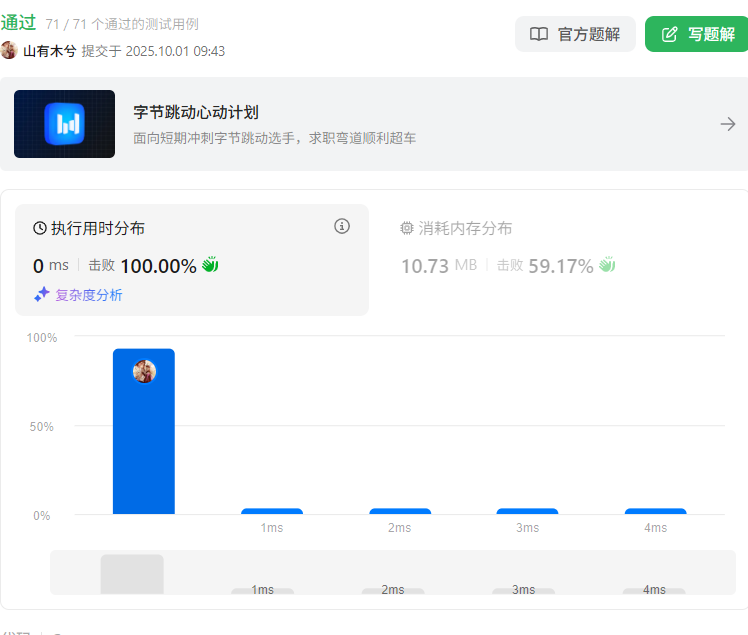Open the 官方题解 official solution

click(575, 34)
